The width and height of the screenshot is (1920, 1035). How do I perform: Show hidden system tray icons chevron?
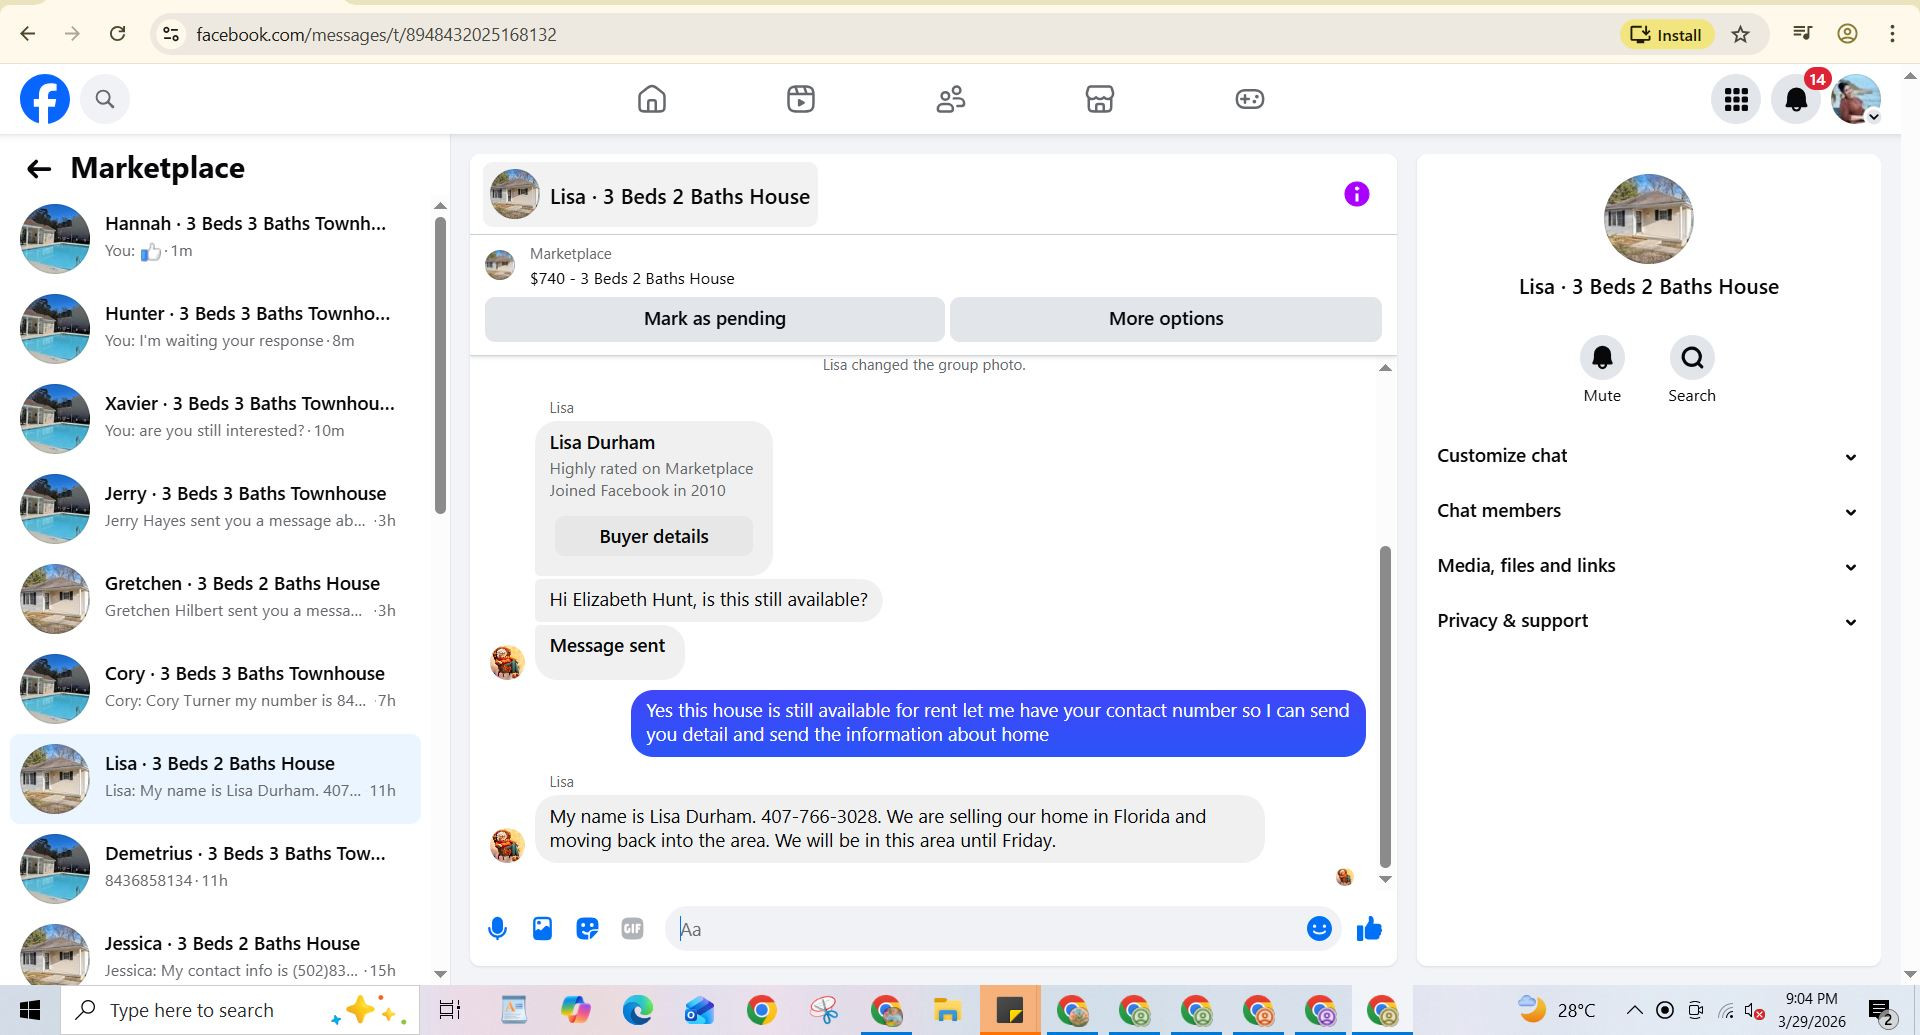click(1634, 1010)
